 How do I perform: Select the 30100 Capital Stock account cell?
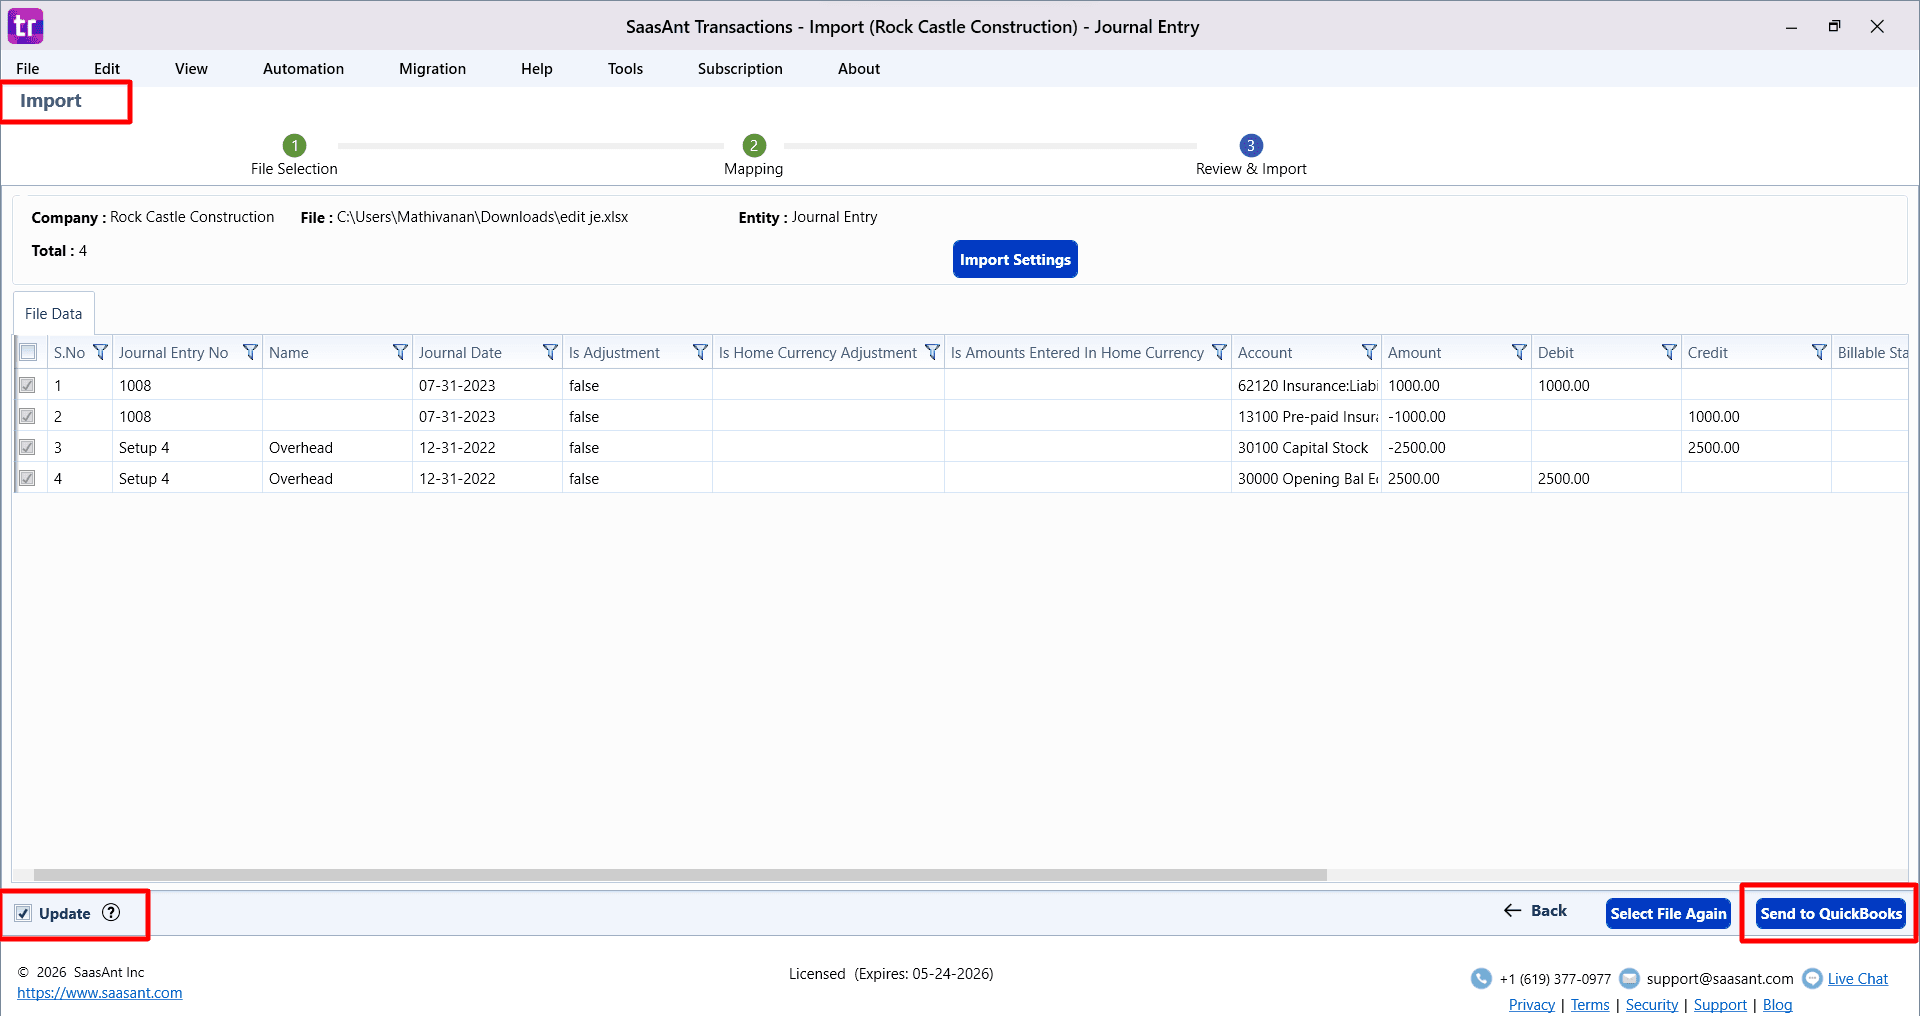1306,447
